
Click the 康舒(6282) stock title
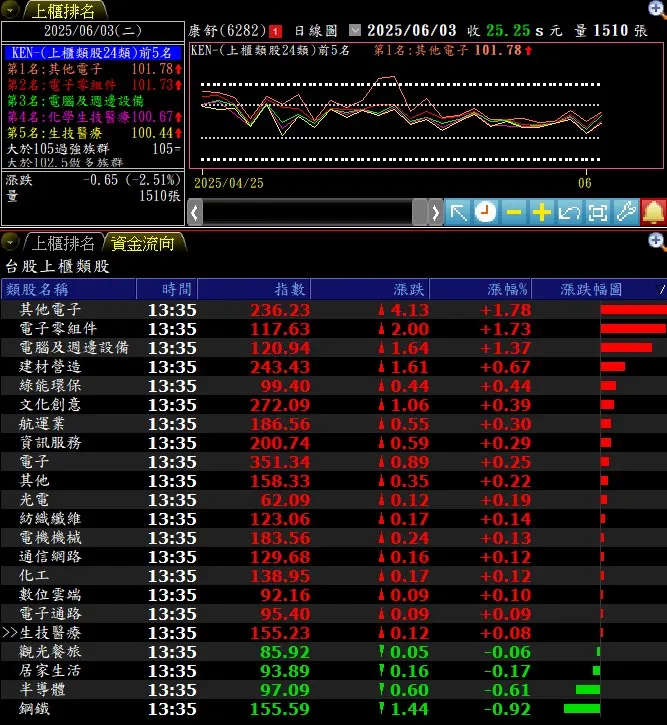coord(227,31)
